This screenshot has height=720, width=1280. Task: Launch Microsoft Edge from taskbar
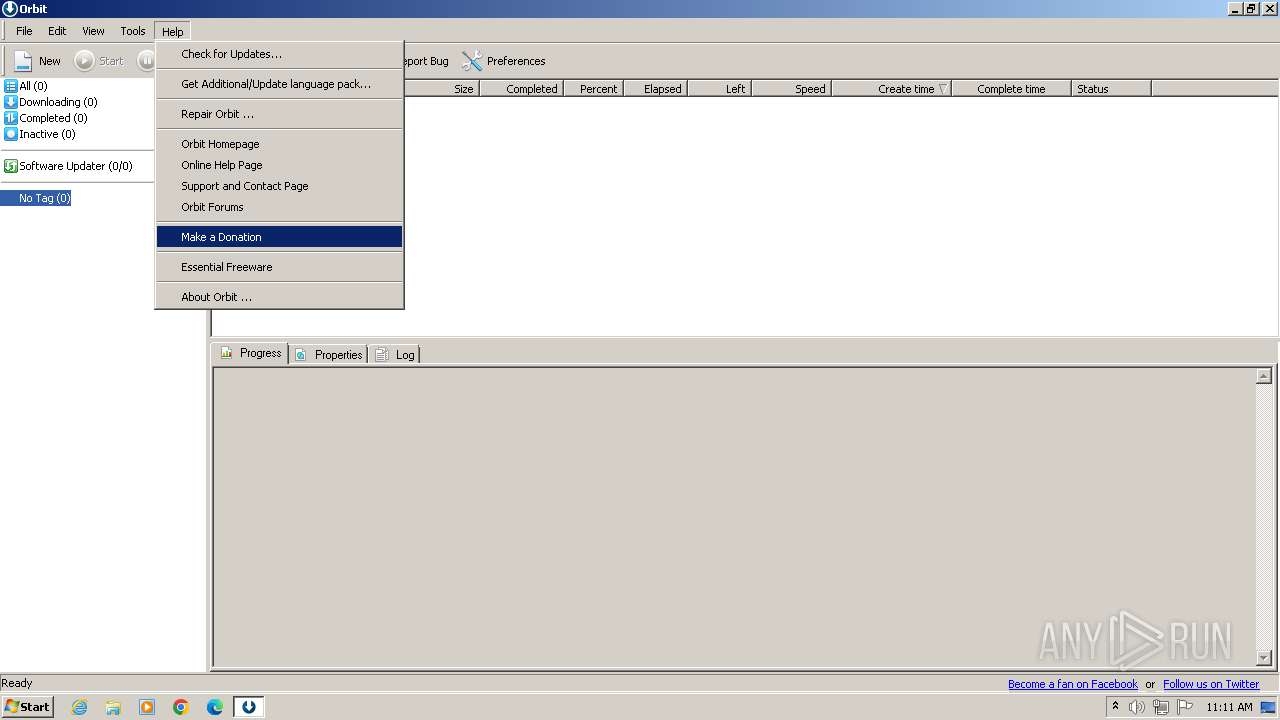215,707
